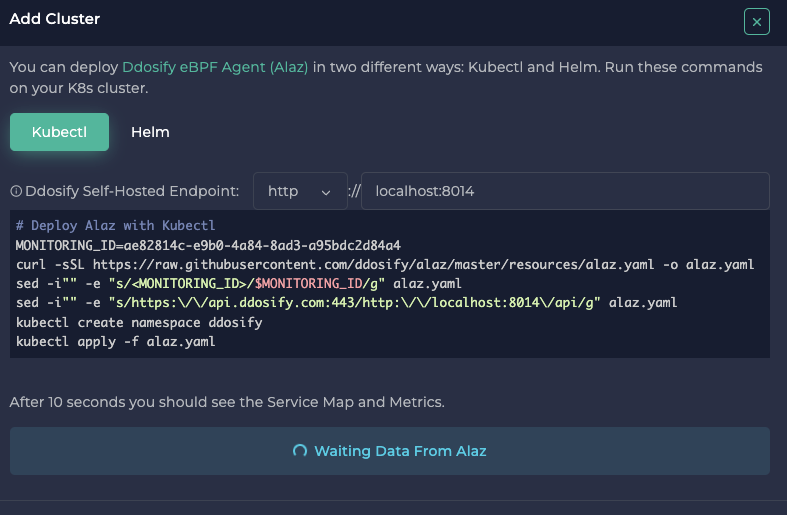This screenshot has width=787, height=515.
Task: Select the Kubectl tab
Action: (x=59, y=132)
